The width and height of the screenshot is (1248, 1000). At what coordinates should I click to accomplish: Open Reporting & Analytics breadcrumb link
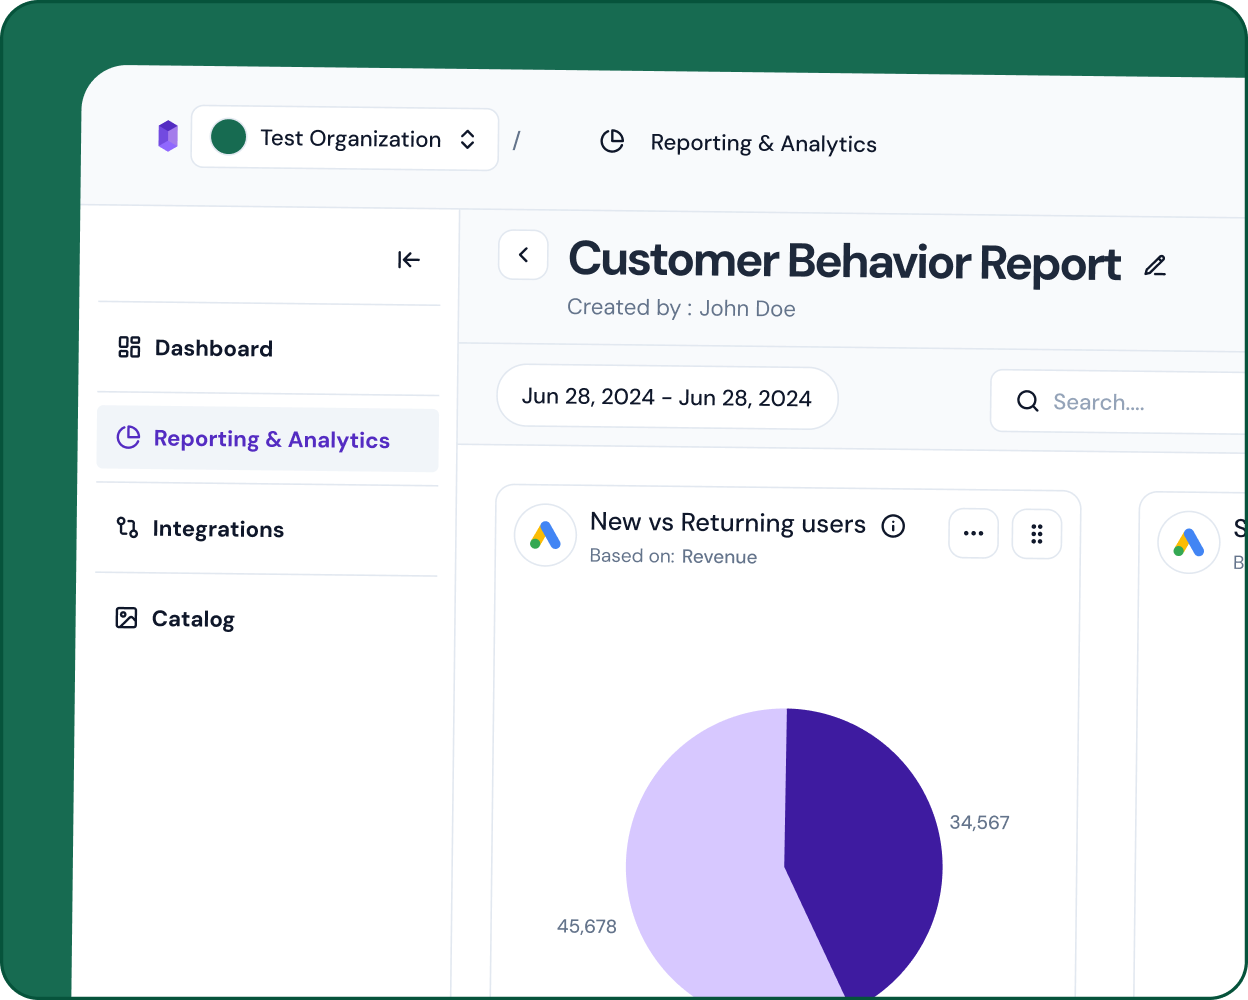[763, 144]
